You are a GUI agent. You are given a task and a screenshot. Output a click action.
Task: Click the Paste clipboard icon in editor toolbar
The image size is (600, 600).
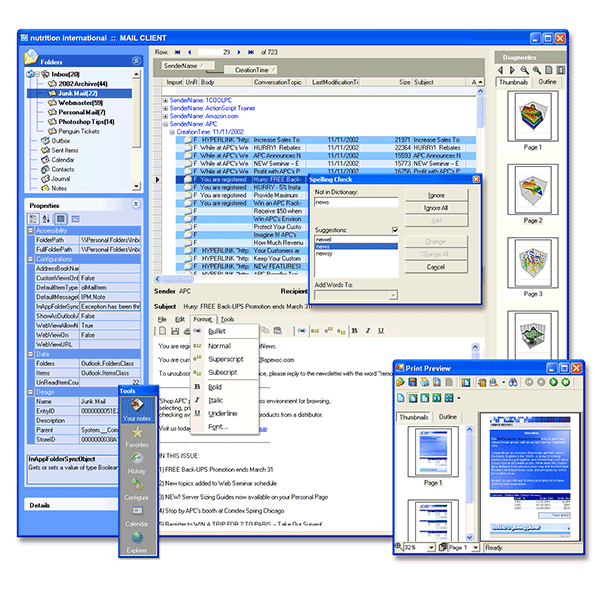point(278,330)
